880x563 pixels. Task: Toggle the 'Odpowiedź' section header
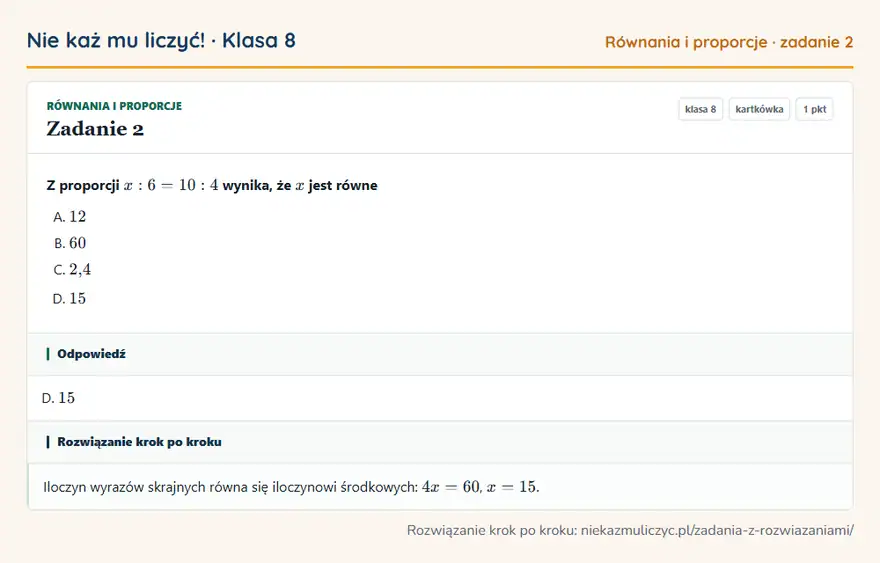pyautogui.click(x=440, y=354)
